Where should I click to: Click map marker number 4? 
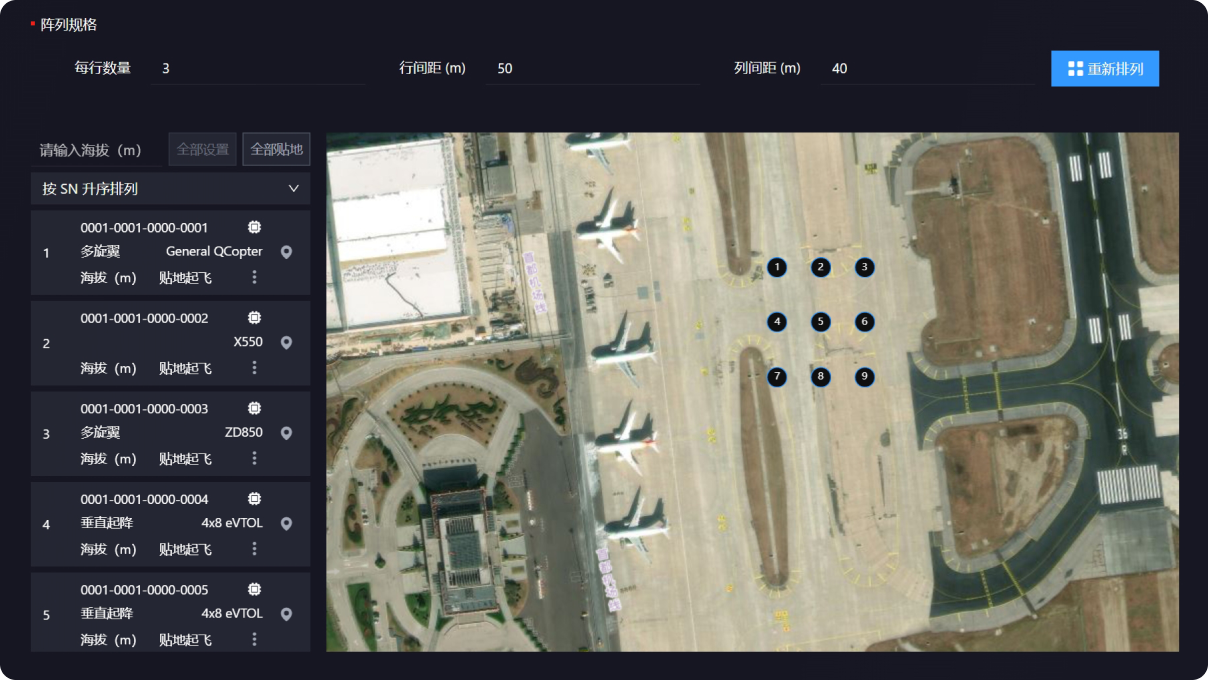[777, 321]
